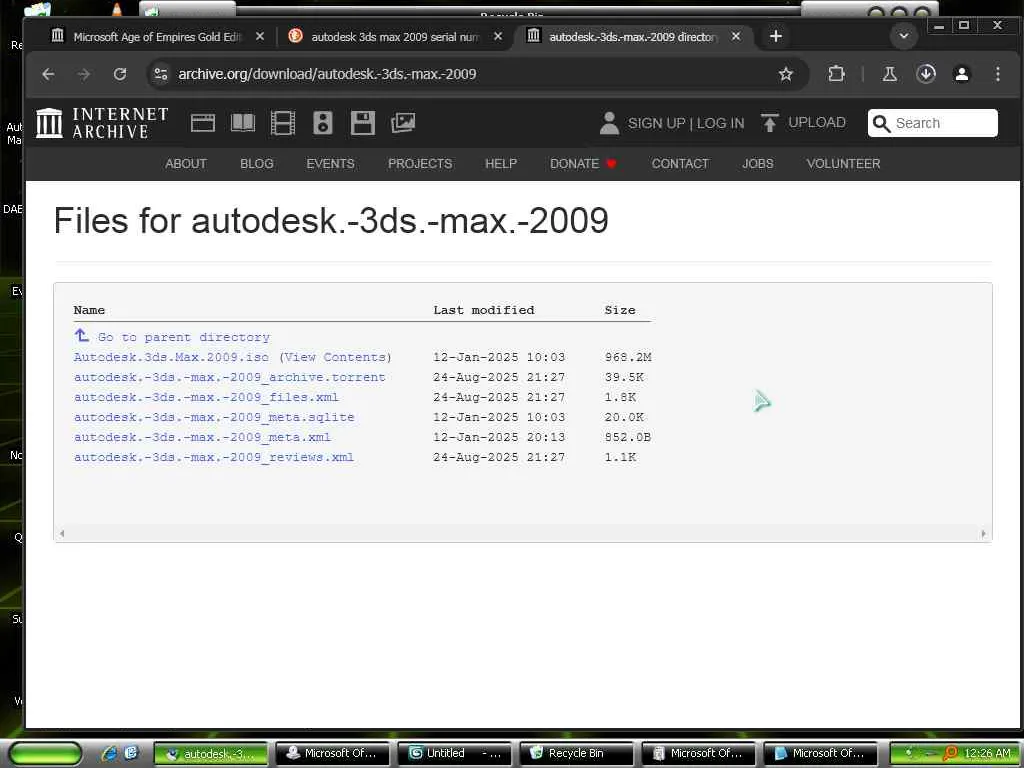Click the UPLOAD button
The width and height of the screenshot is (1024, 768).
click(x=803, y=123)
